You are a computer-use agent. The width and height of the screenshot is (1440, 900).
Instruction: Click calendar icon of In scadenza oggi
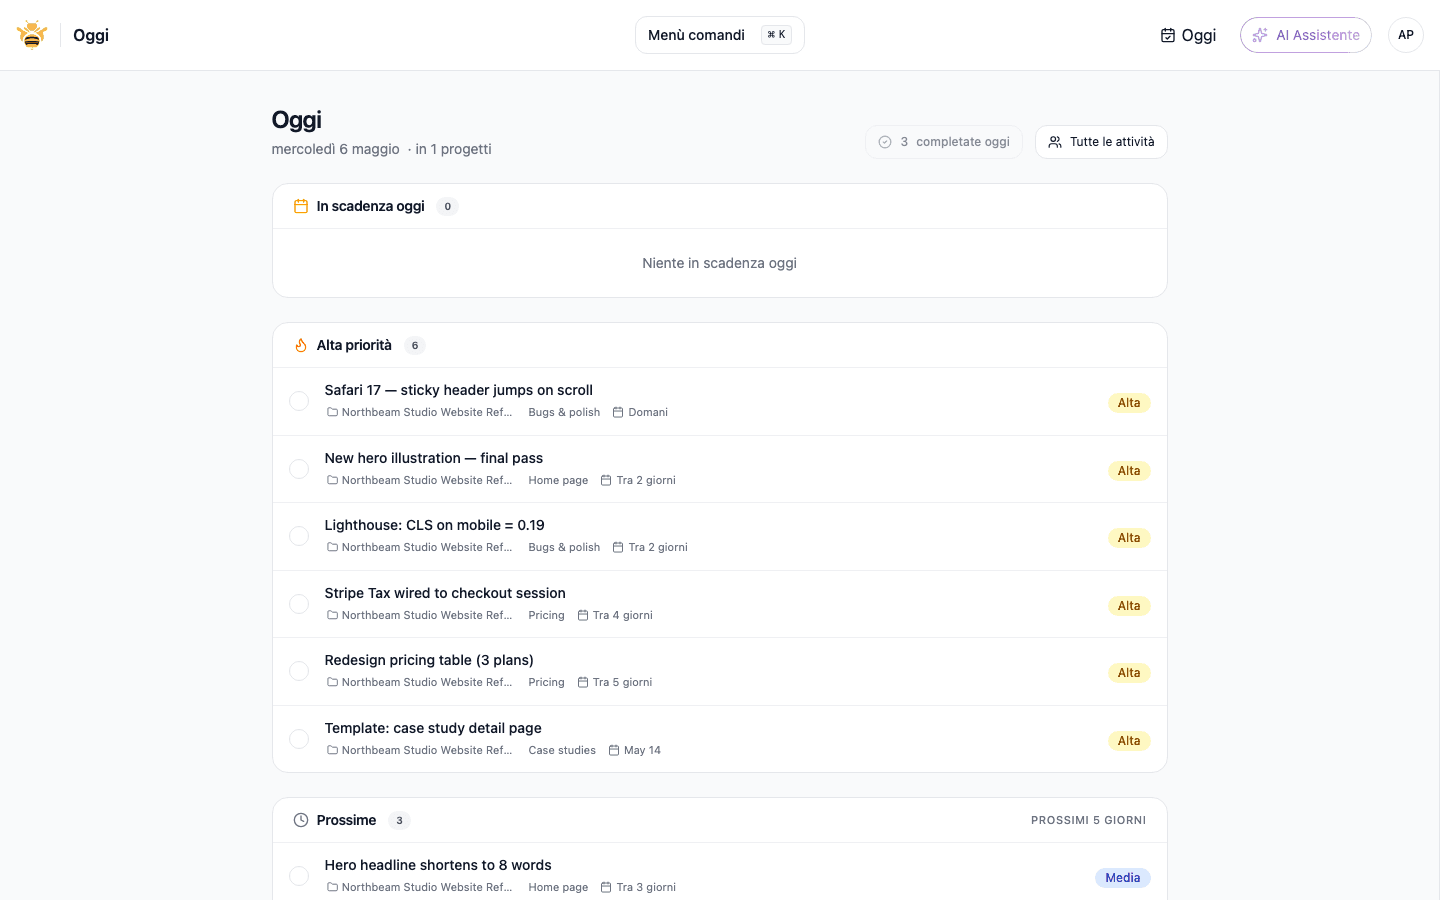[300, 206]
